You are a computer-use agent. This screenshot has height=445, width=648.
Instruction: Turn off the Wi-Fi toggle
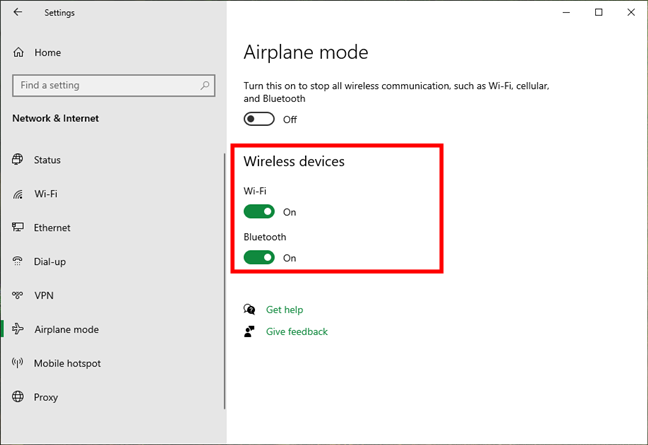259,212
